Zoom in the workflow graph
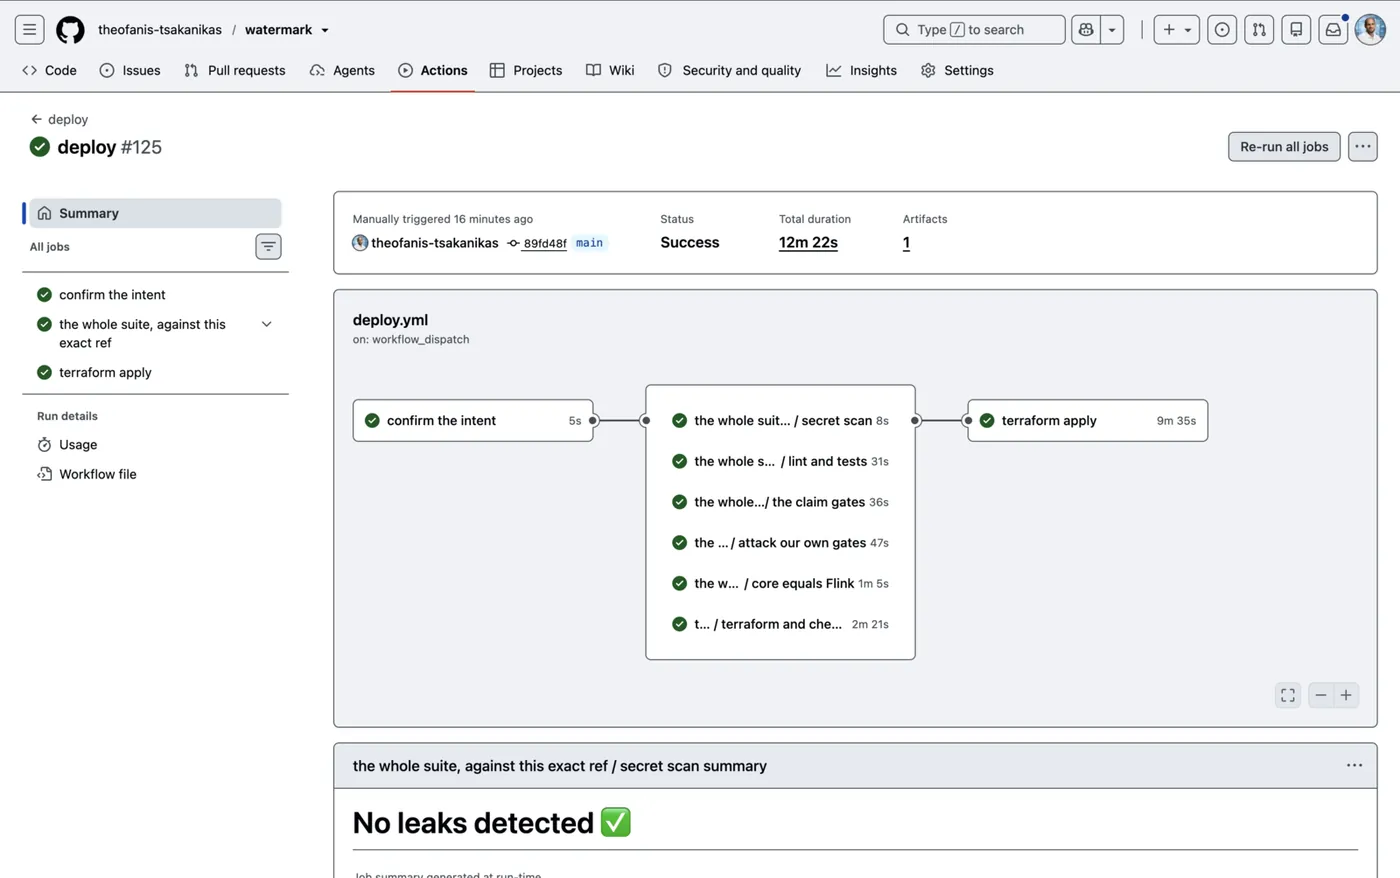 pyautogui.click(x=1346, y=695)
